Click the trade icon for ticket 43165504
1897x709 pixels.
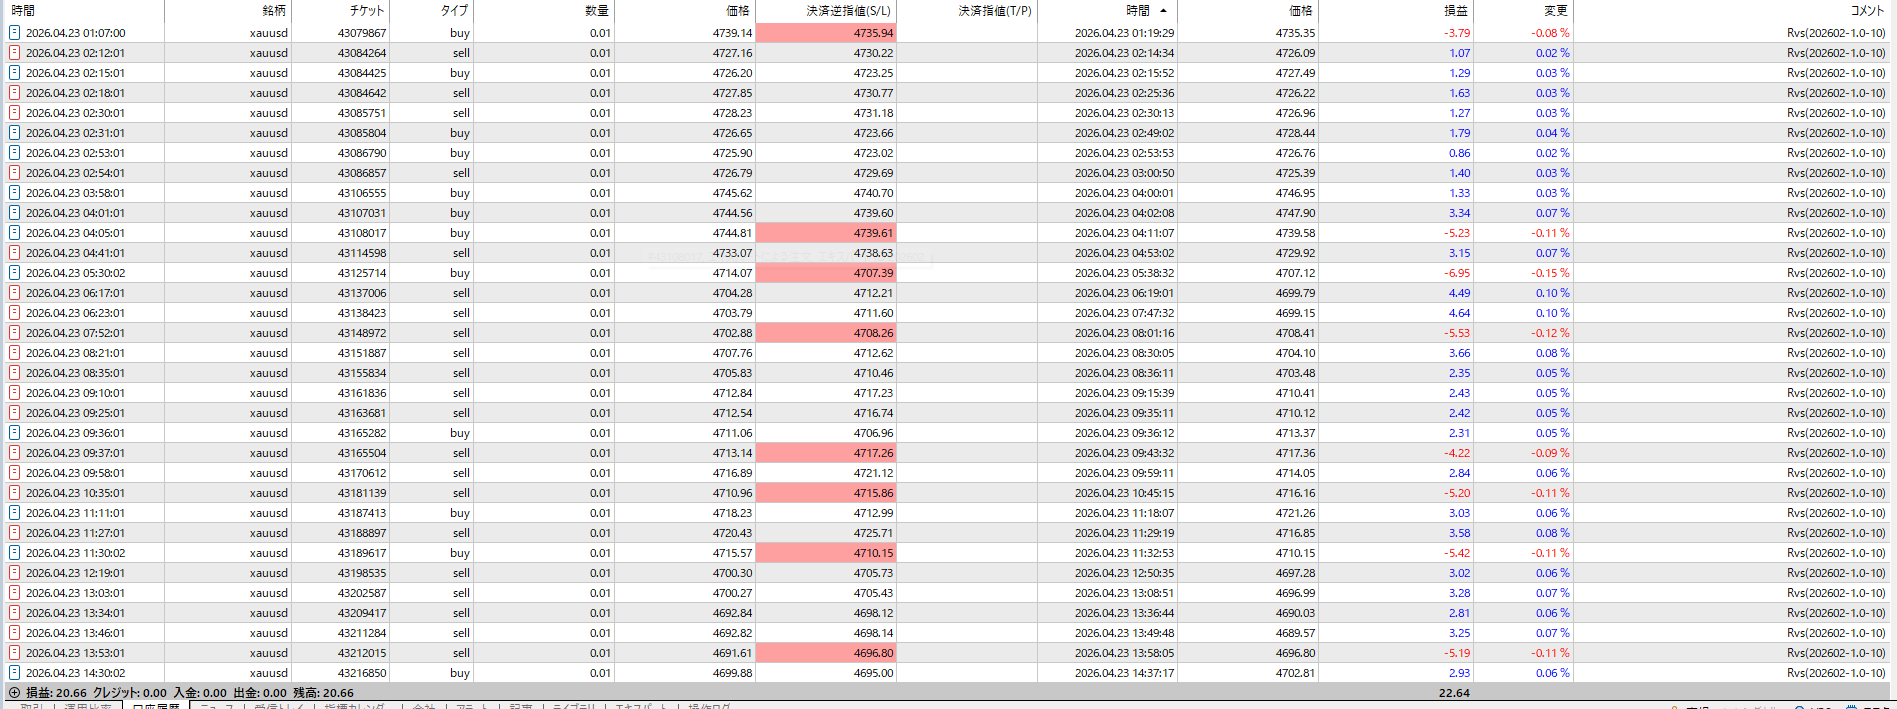(x=14, y=453)
